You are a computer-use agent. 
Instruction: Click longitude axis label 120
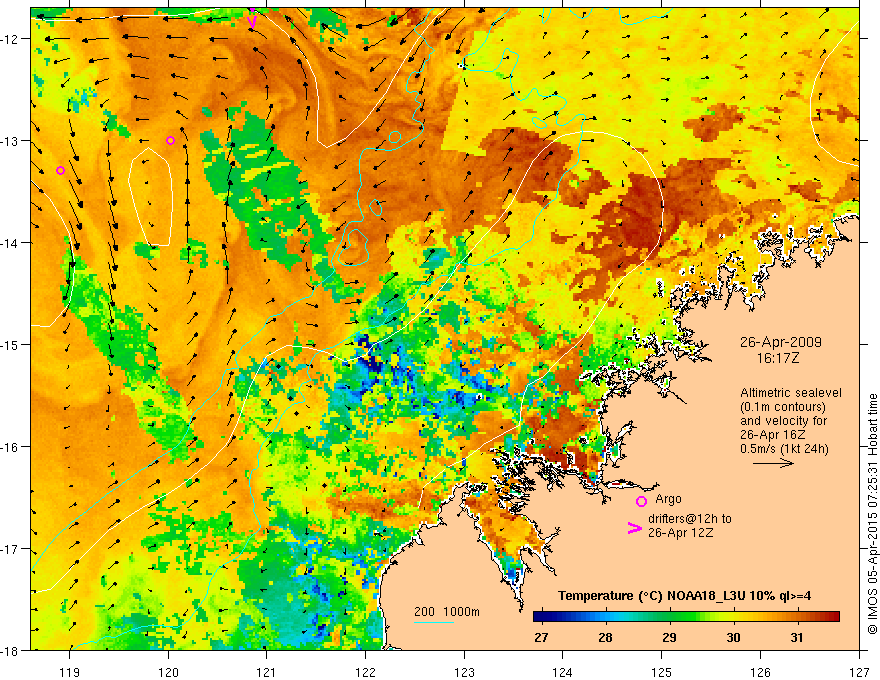168,672
